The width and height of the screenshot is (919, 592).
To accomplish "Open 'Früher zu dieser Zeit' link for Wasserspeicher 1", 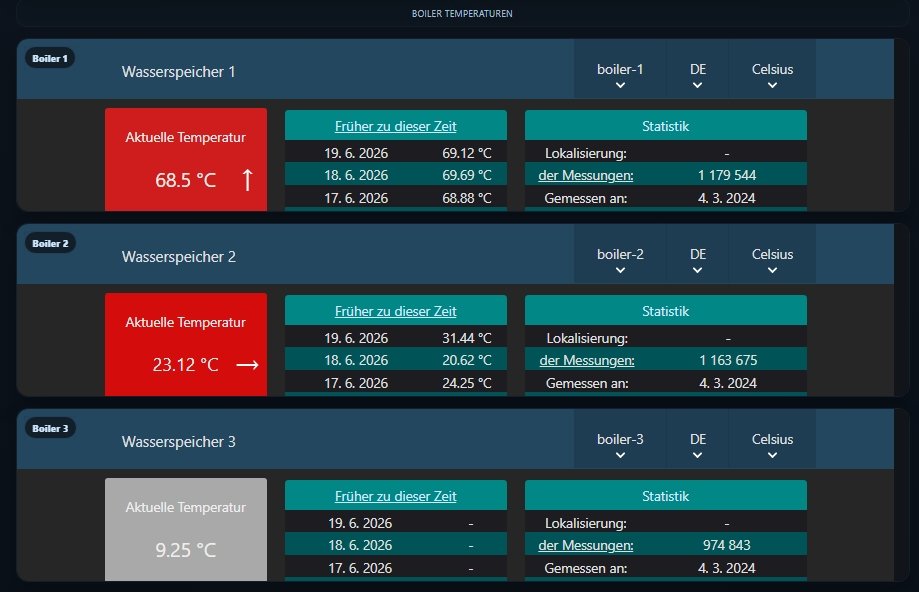I will point(396,126).
